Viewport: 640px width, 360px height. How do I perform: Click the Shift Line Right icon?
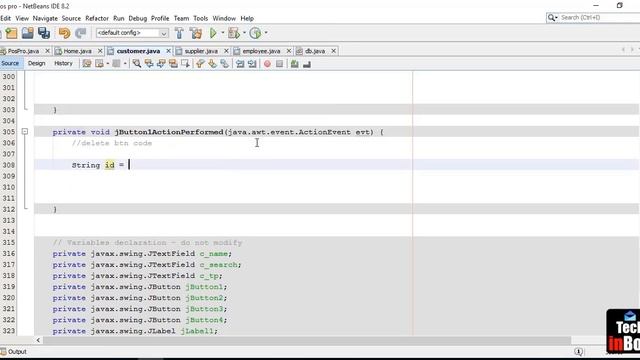(252, 64)
